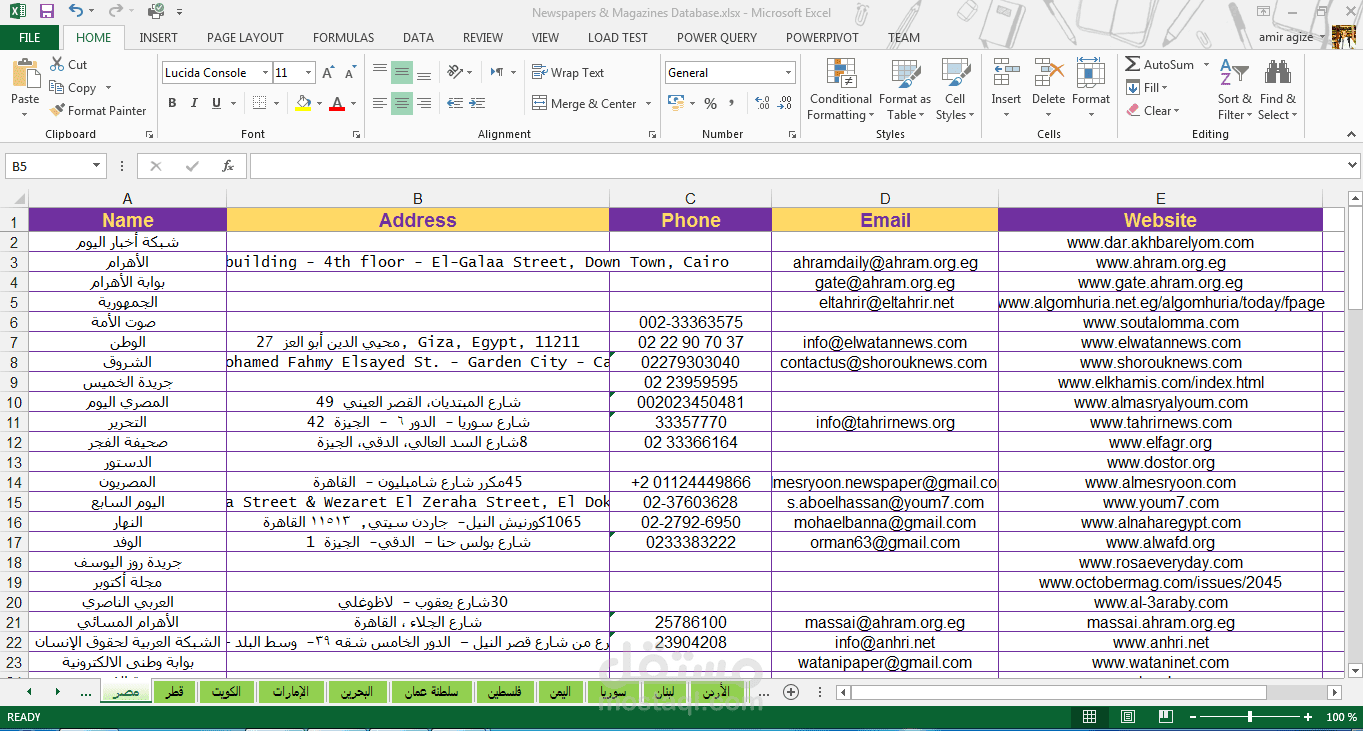
Task: Switch to Page Break Preview
Action: click(1164, 717)
